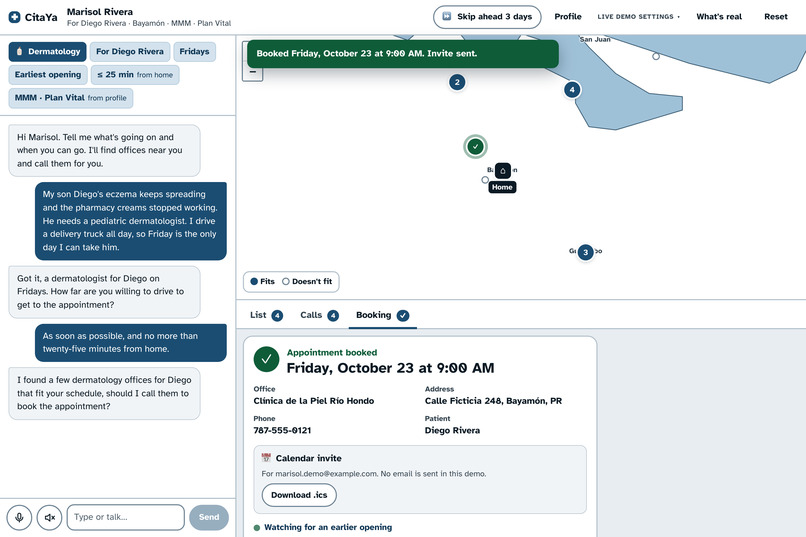The image size is (806, 537).
Task: Click the ≤ 25 min from home chip
Action: pos(135,75)
